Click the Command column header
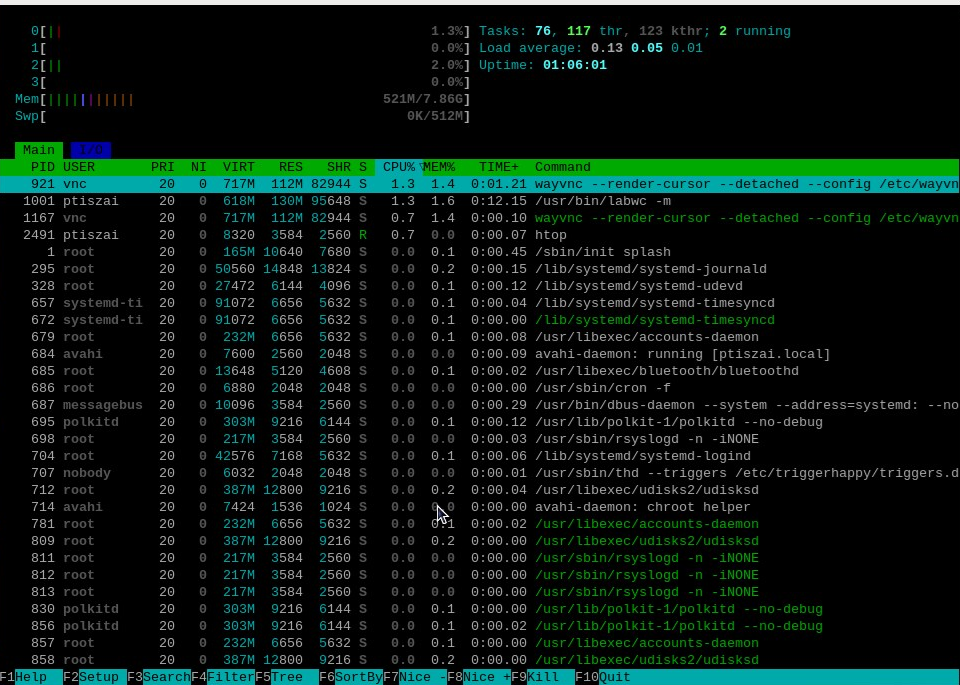The height and width of the screenshot is (685, 960). coord(563,167)
